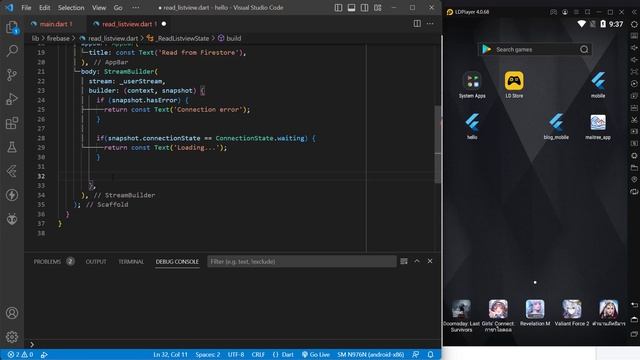Focus the debug console filter field
Image resolution: width=640 pixels, height=360 pixels.
(302, 262)
